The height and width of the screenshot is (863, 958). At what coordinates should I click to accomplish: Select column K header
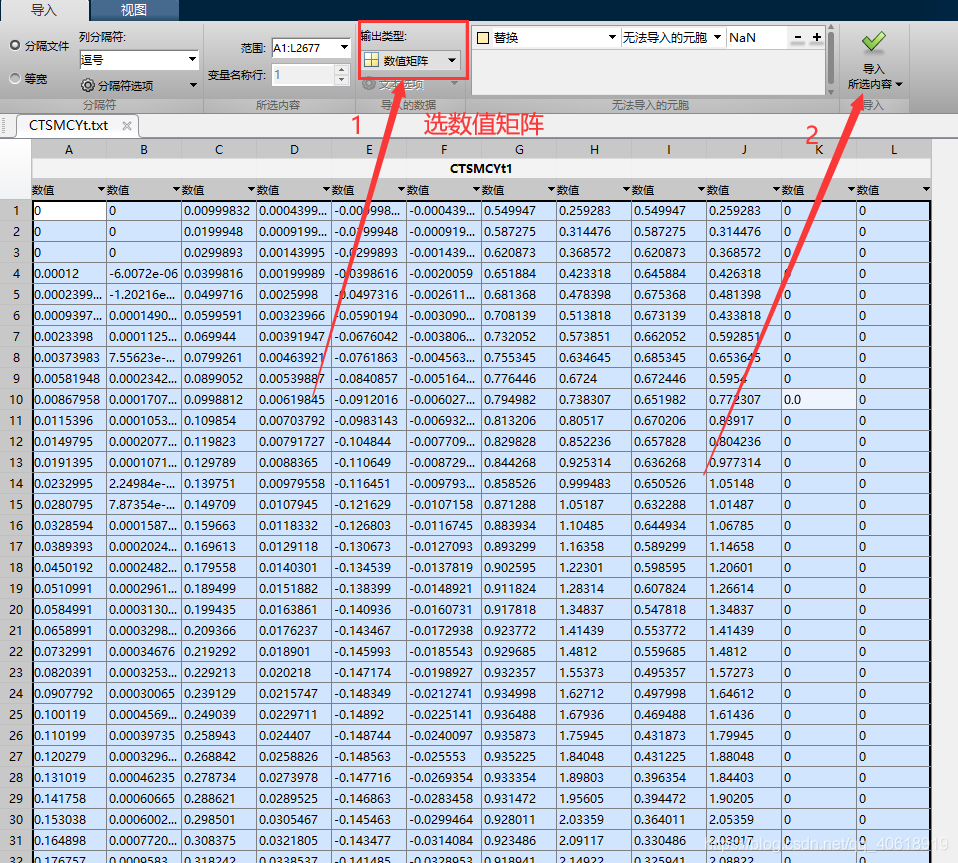click(x=819, y=150)
